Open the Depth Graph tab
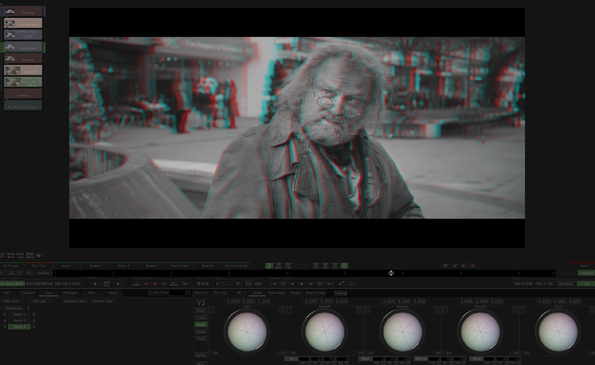This screenshot has width=595, height=365. click(x=179, y=266)
